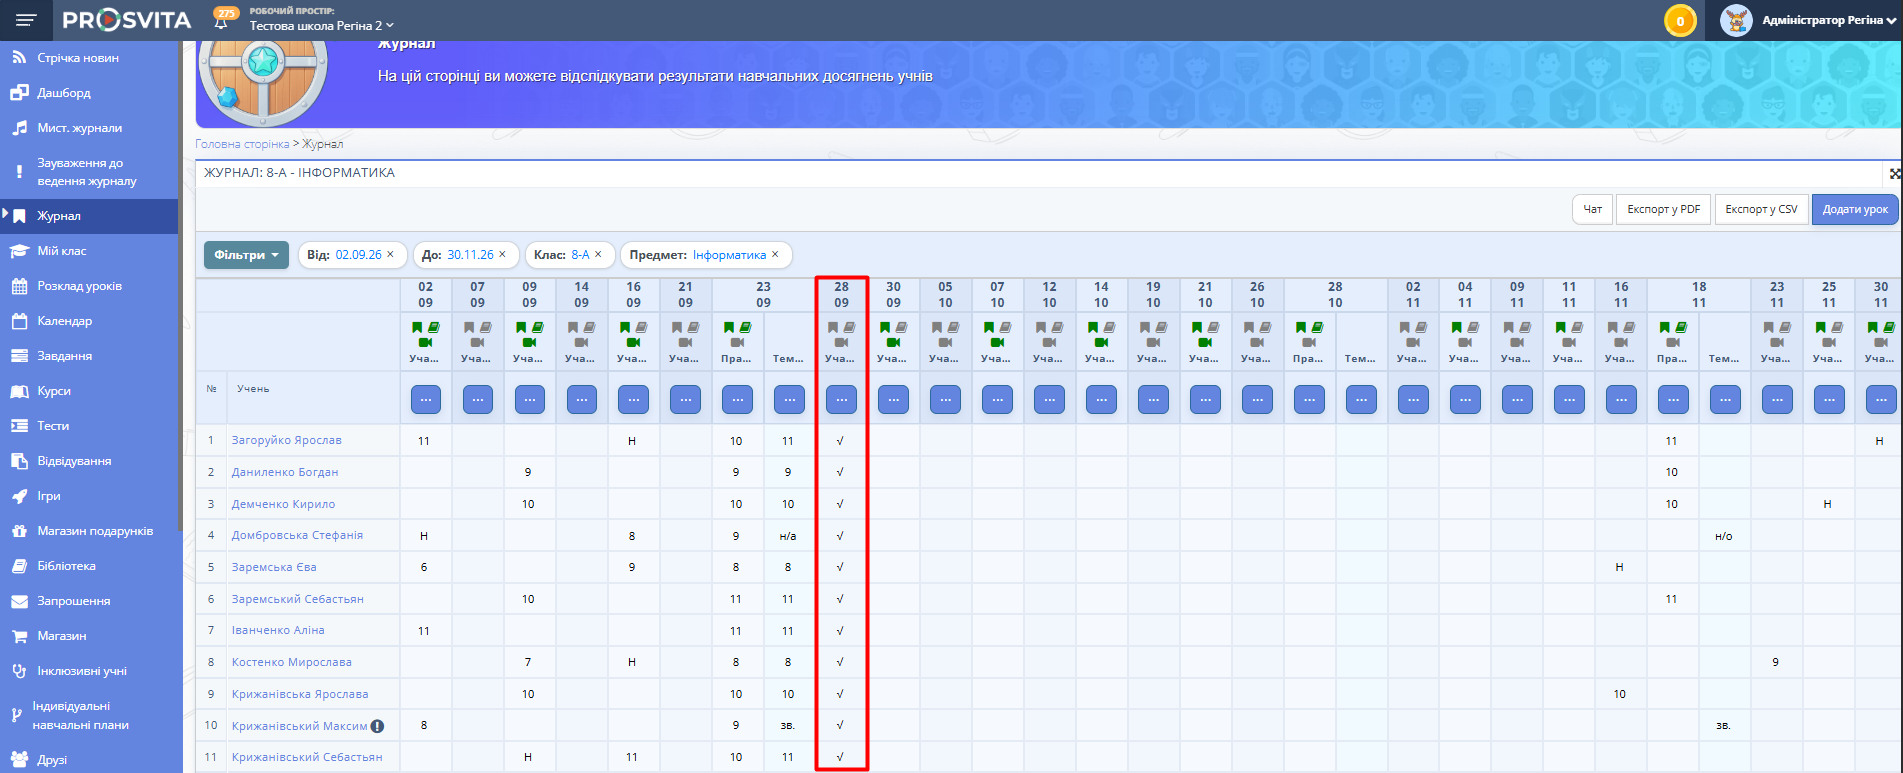The height and width of the screenshot is (773, 1903).
Task: Open the ... menu for the 25.11 lesson
Action: point(1829,400)
